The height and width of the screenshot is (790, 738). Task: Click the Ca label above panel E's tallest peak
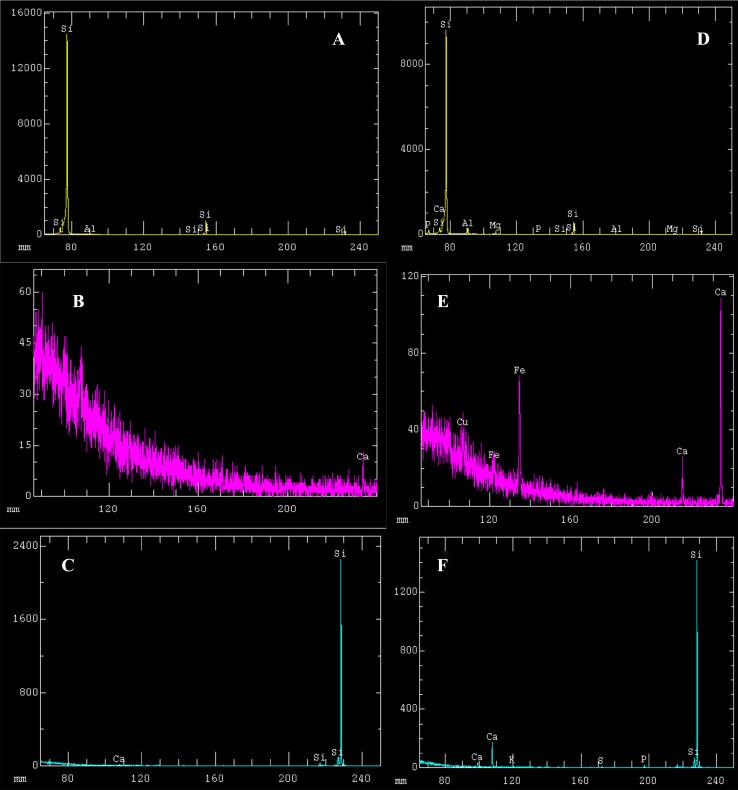[720, 292]
